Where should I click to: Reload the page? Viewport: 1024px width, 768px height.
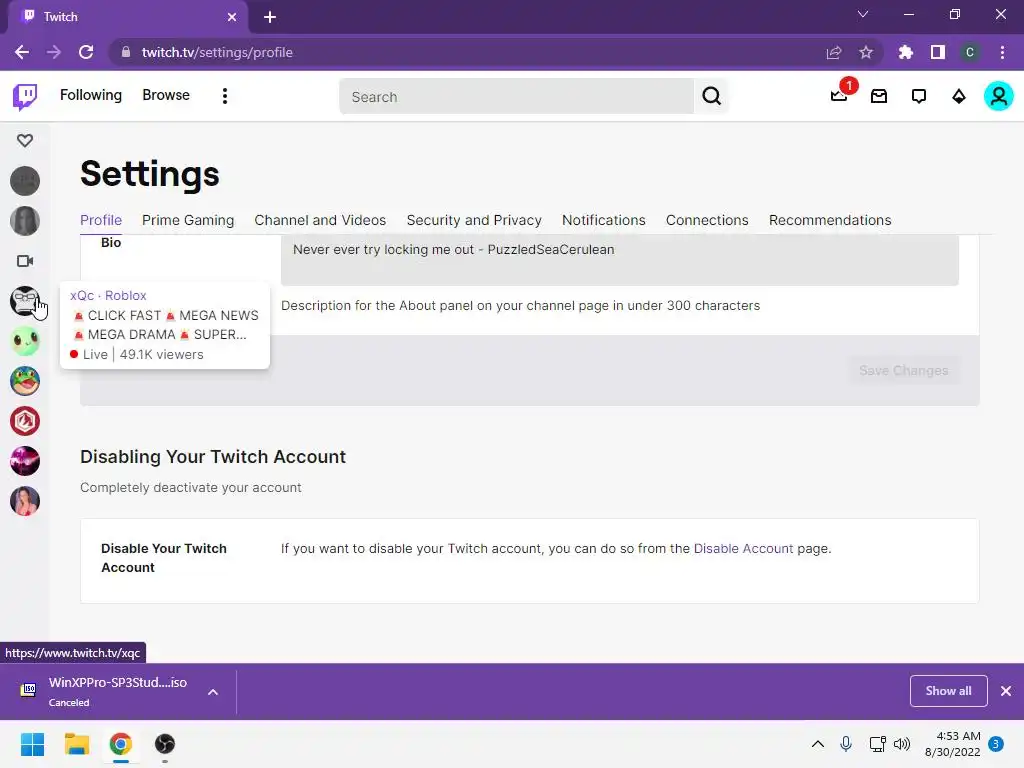(86, 52)
